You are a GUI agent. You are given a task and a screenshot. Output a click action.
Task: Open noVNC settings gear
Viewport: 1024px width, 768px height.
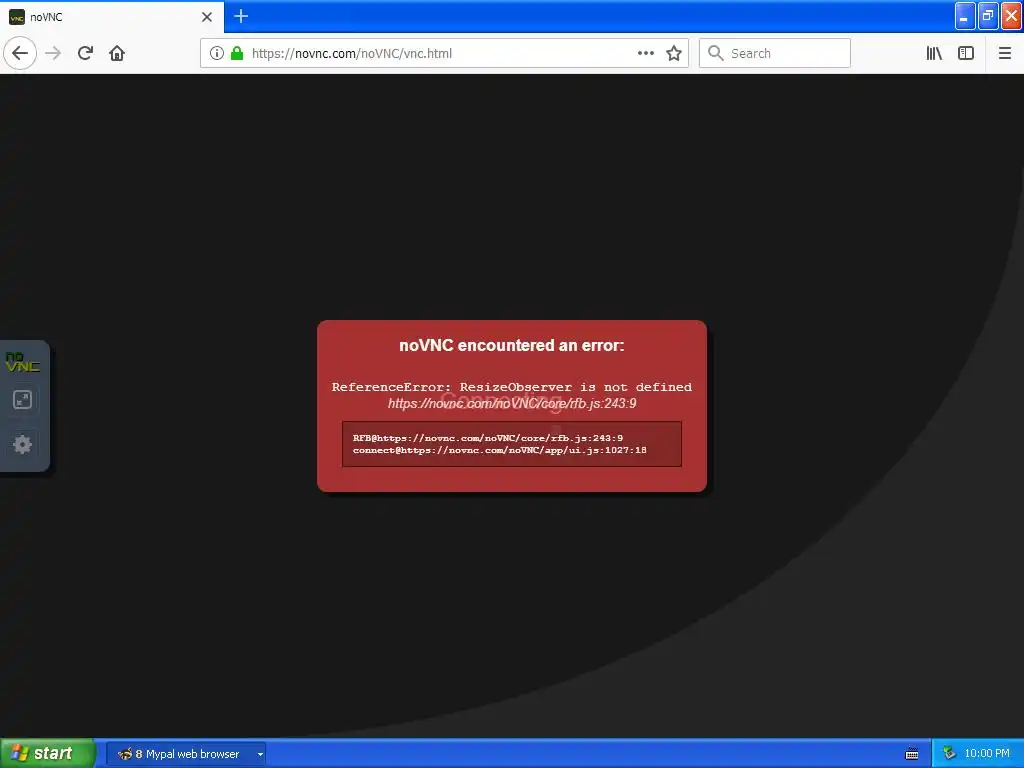[x=23, y=445]
